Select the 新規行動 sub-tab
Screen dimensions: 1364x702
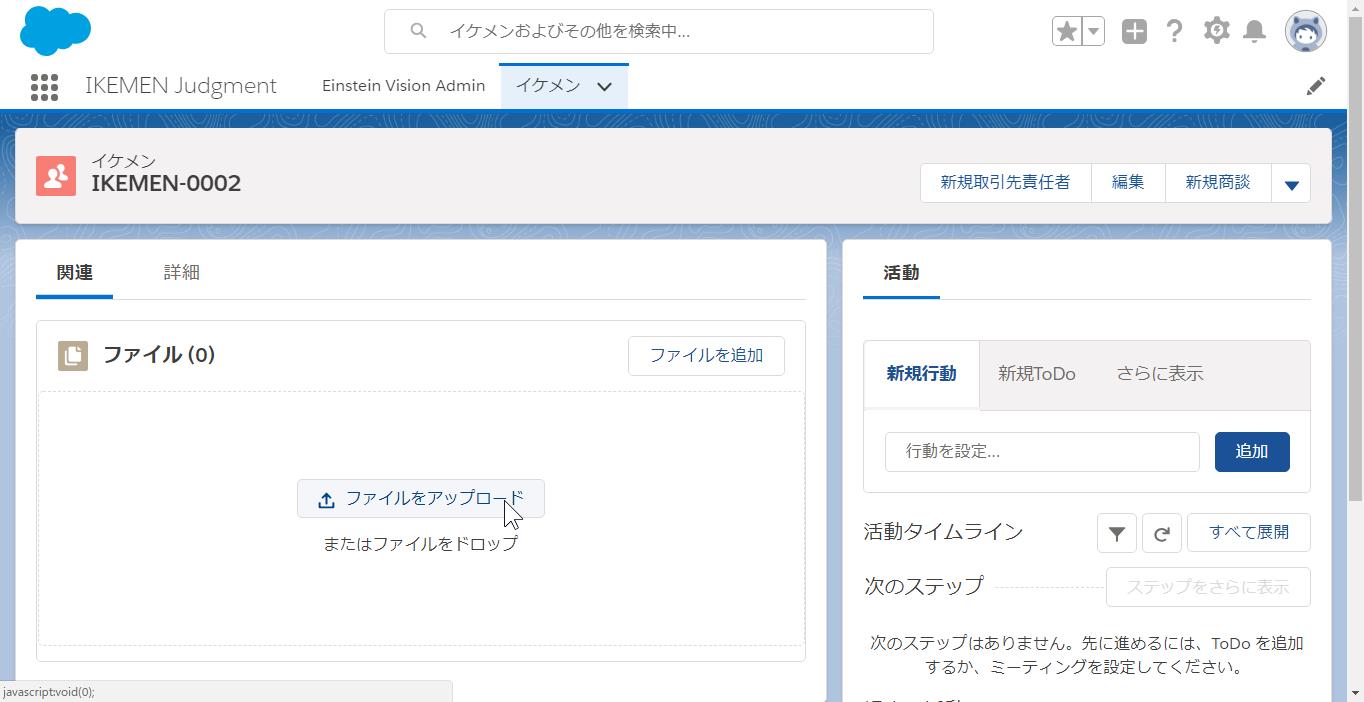pos(921,374)
